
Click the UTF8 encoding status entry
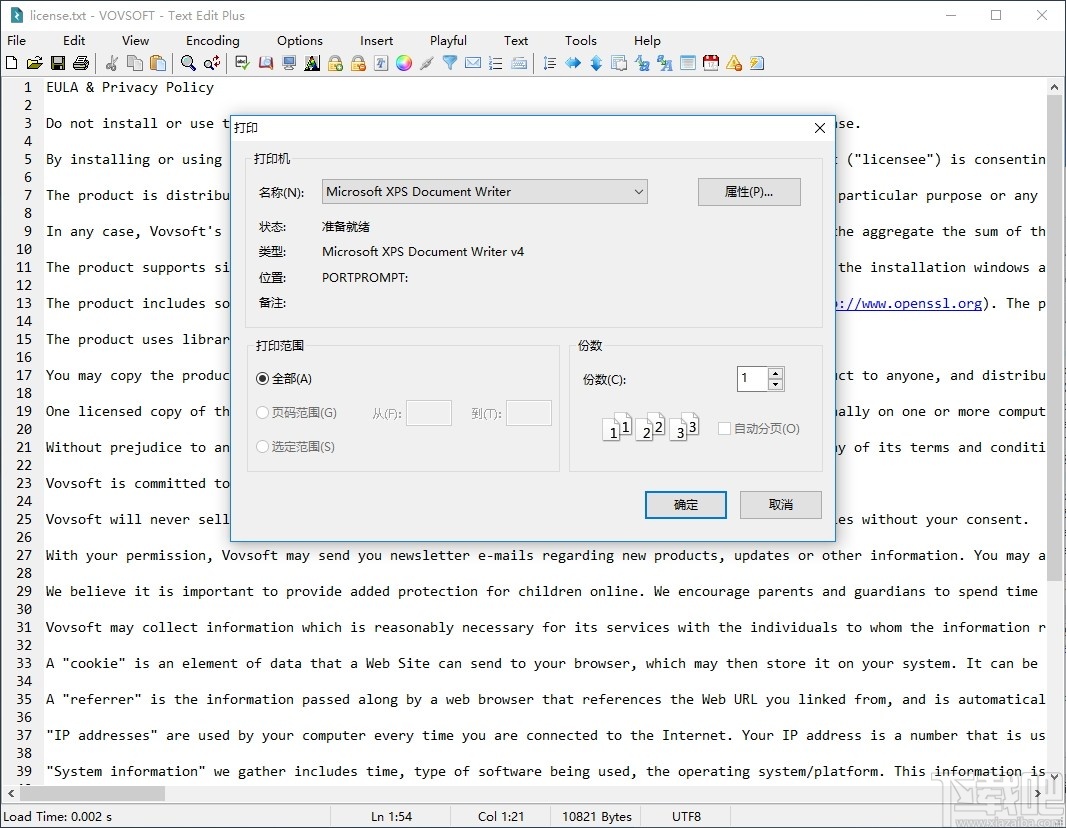pos(686,816)
